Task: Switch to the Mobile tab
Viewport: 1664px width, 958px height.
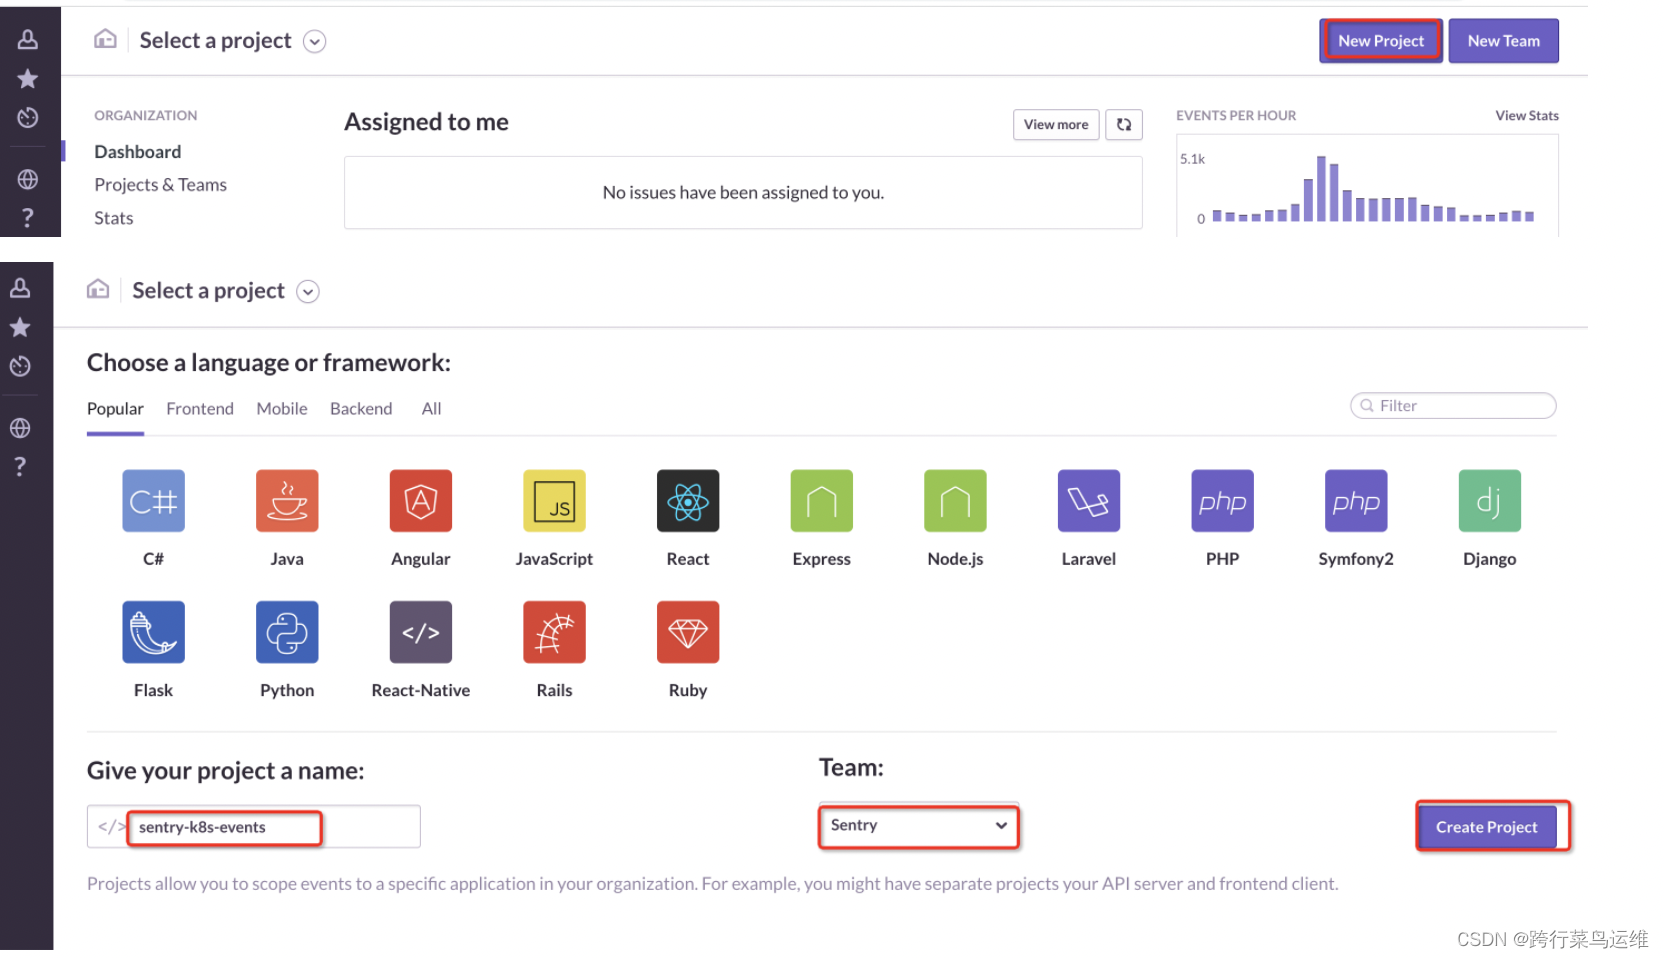Action: tap(282, 409)
